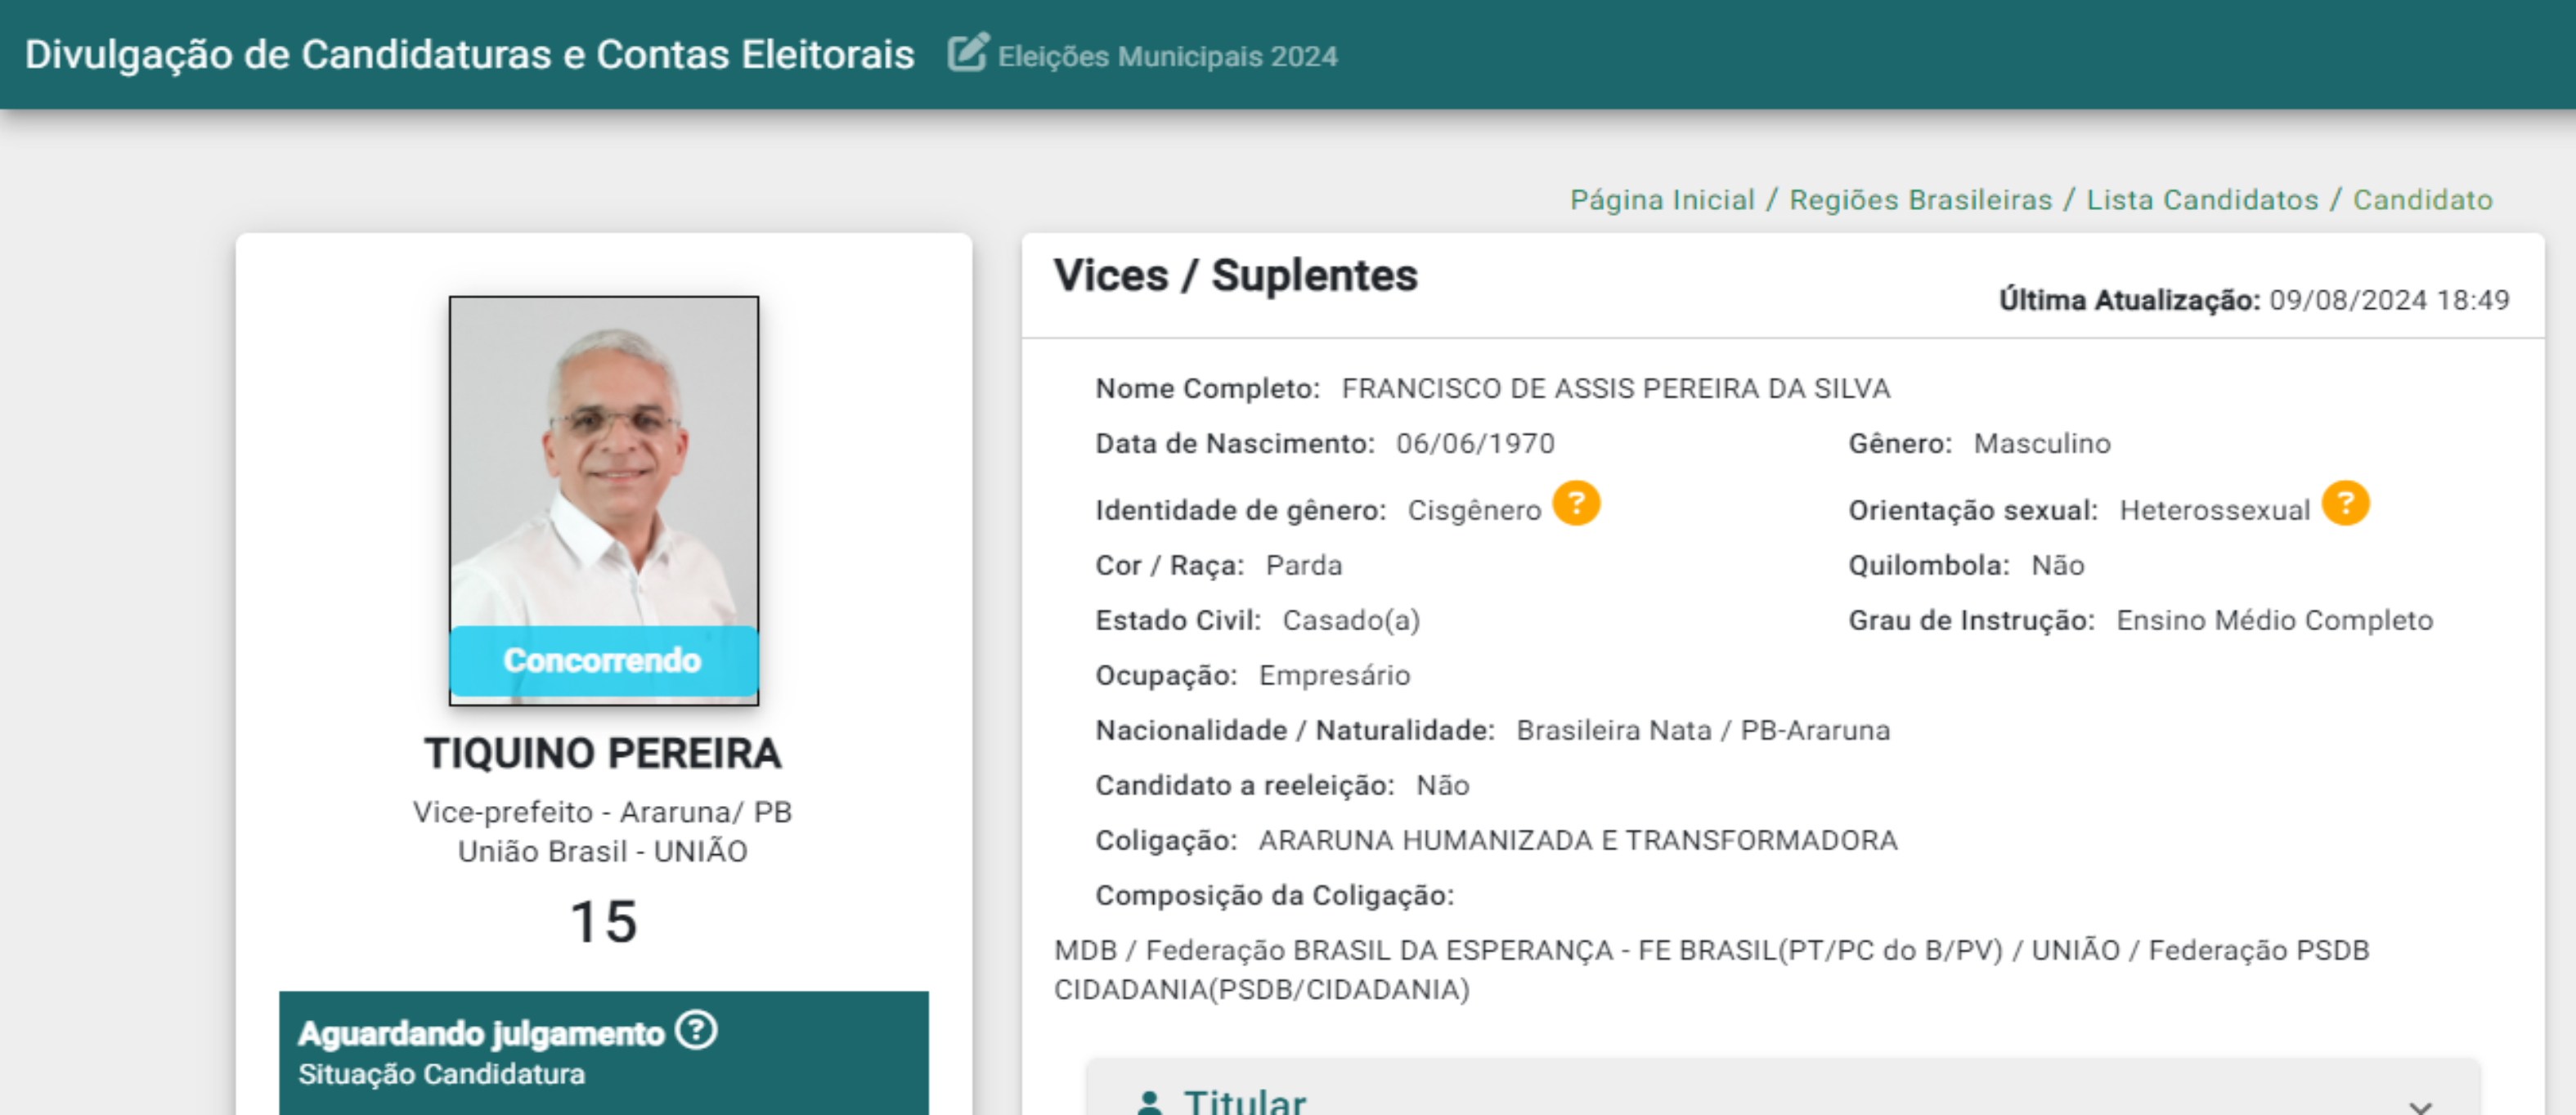Click Candidato a reeleição value Não
2576x1115 pixels.
click(1442, 785)
